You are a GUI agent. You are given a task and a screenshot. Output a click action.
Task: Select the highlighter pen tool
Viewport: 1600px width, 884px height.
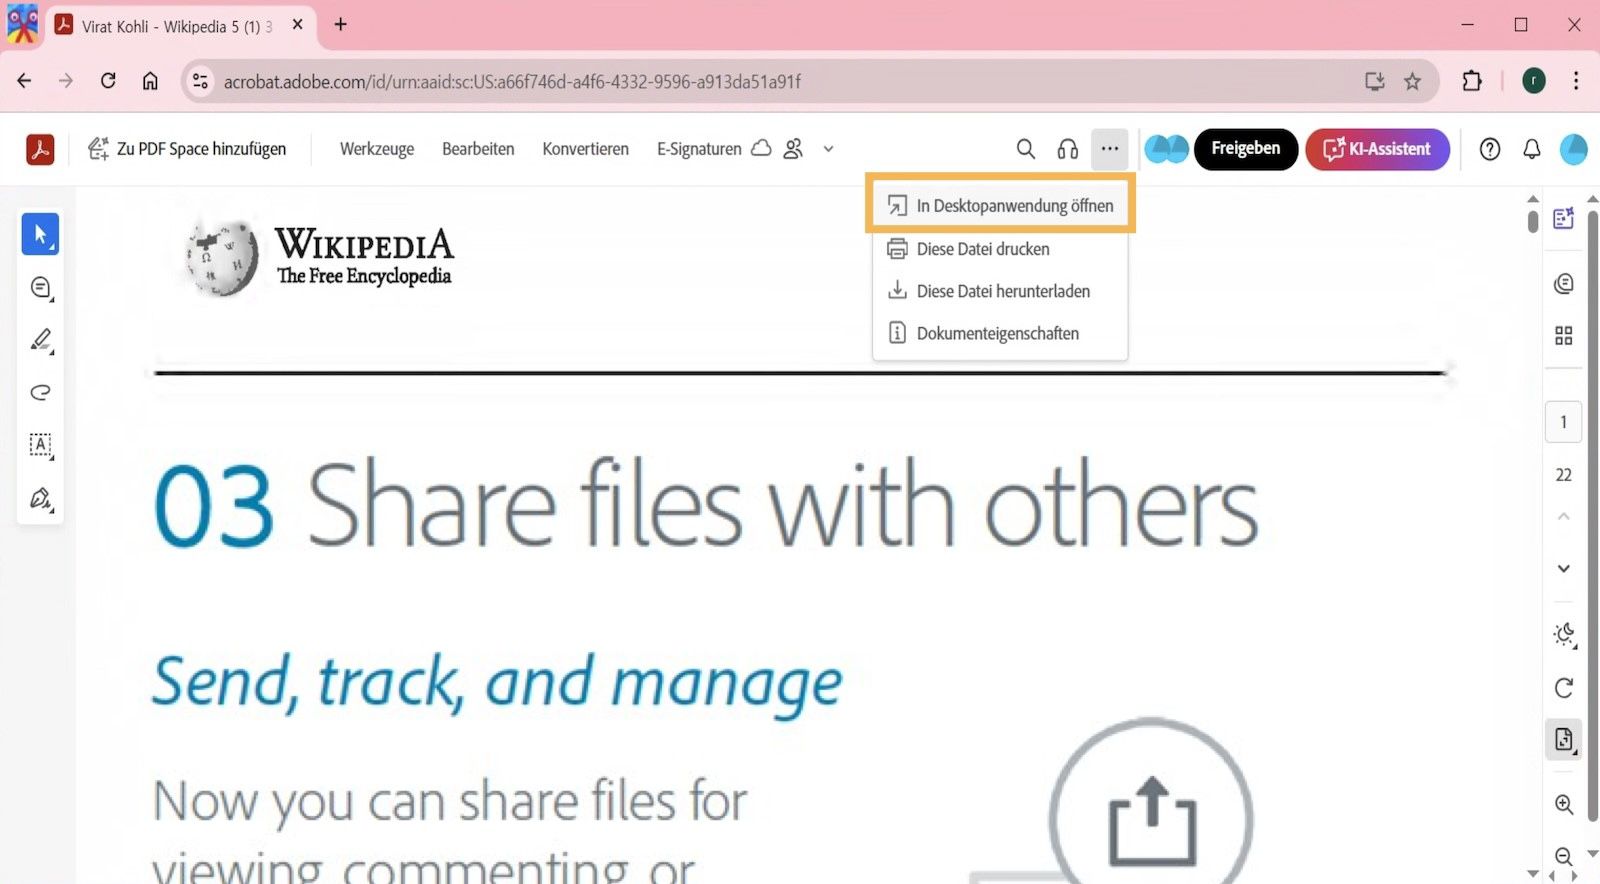tap(41, 341)
